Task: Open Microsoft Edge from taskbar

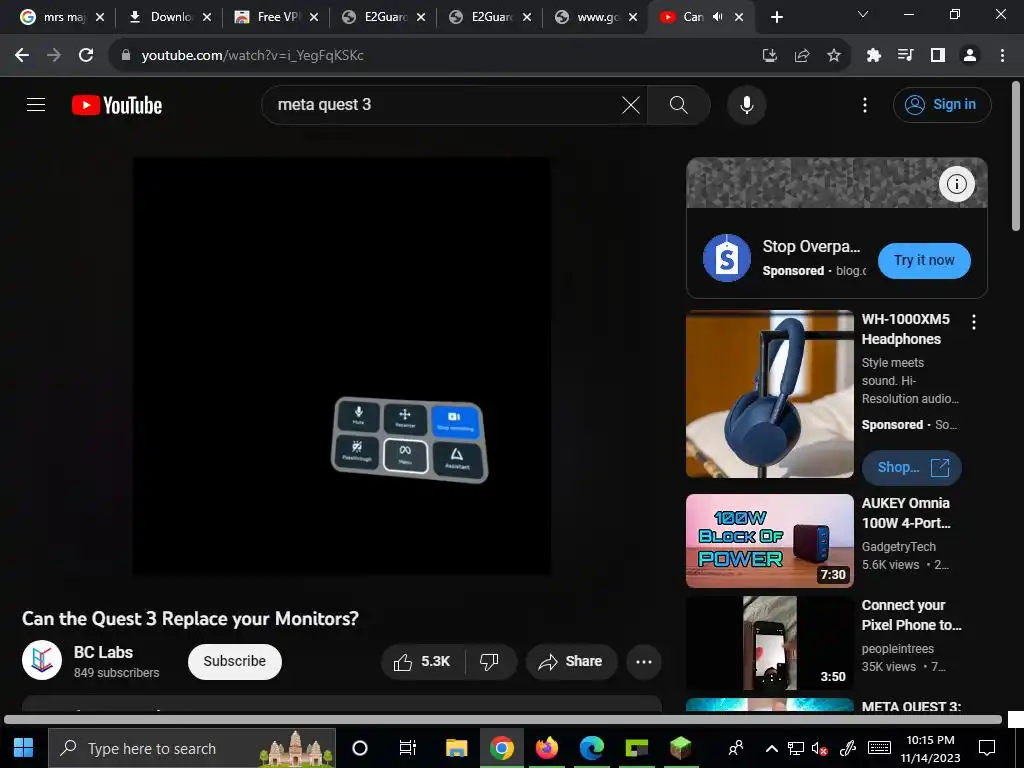Action: pos(592,748)
